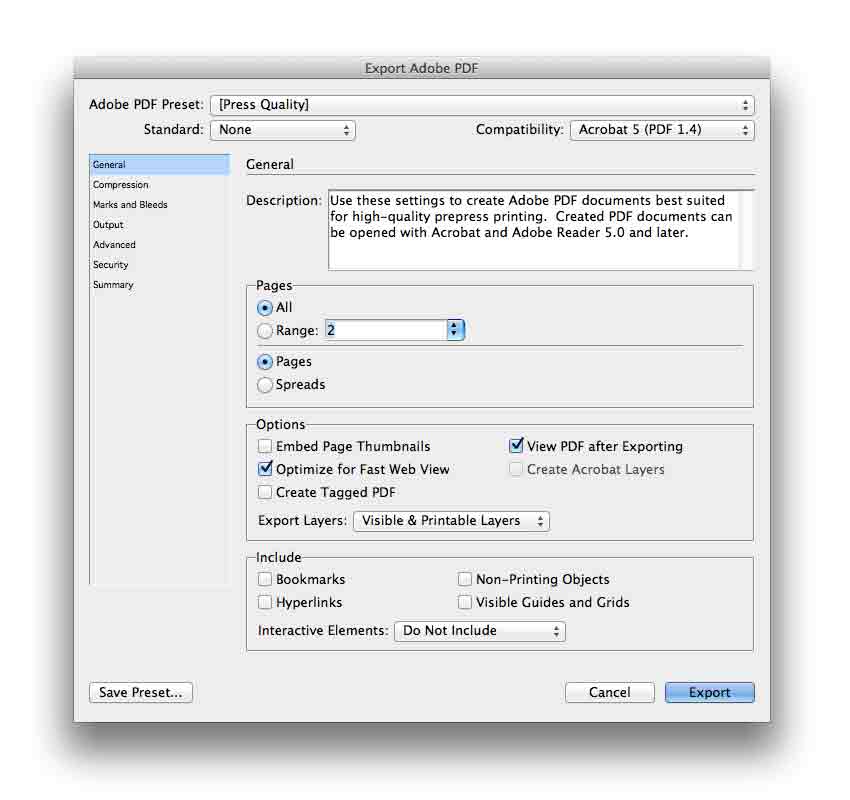Check the Hyperlinks checkbox
The height and width of the screenshot is (800, 850).
[265, 602]
